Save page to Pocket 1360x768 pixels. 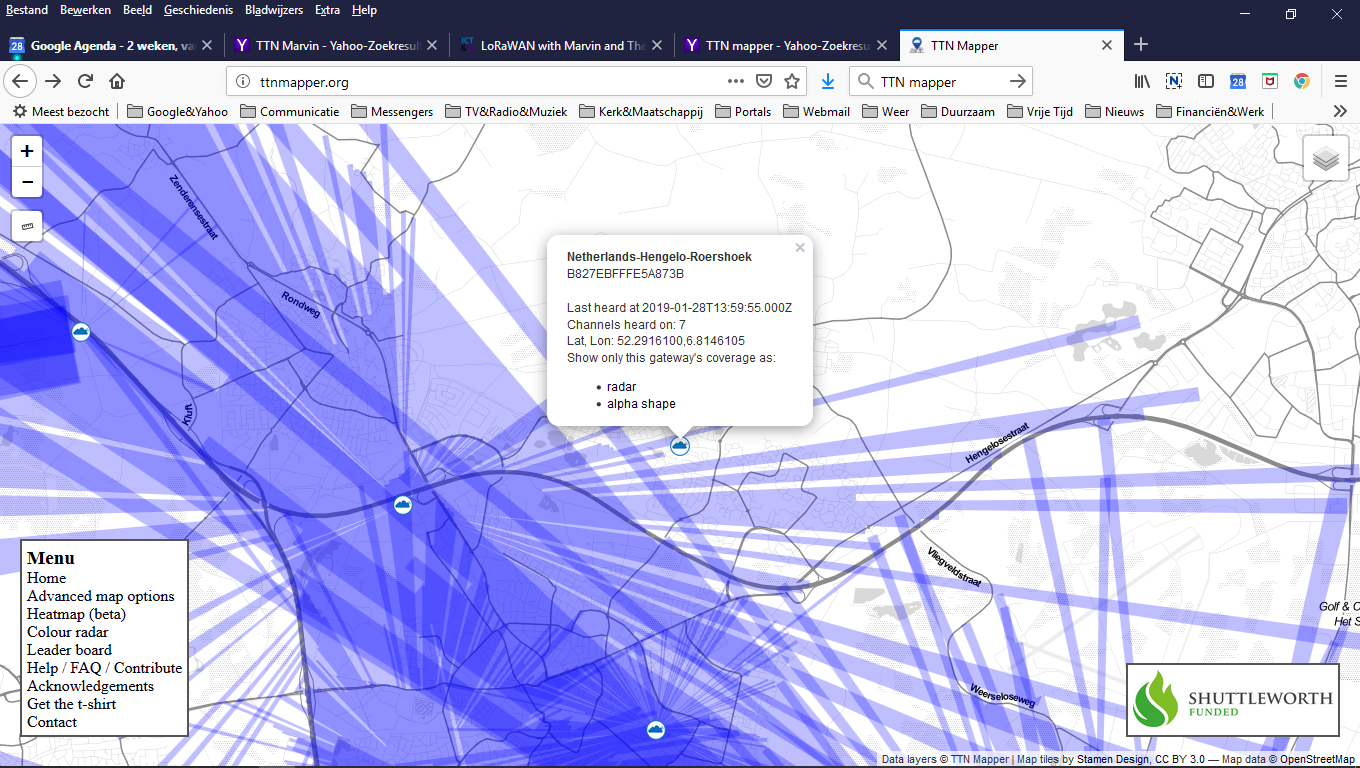click(x=764, y=82)
